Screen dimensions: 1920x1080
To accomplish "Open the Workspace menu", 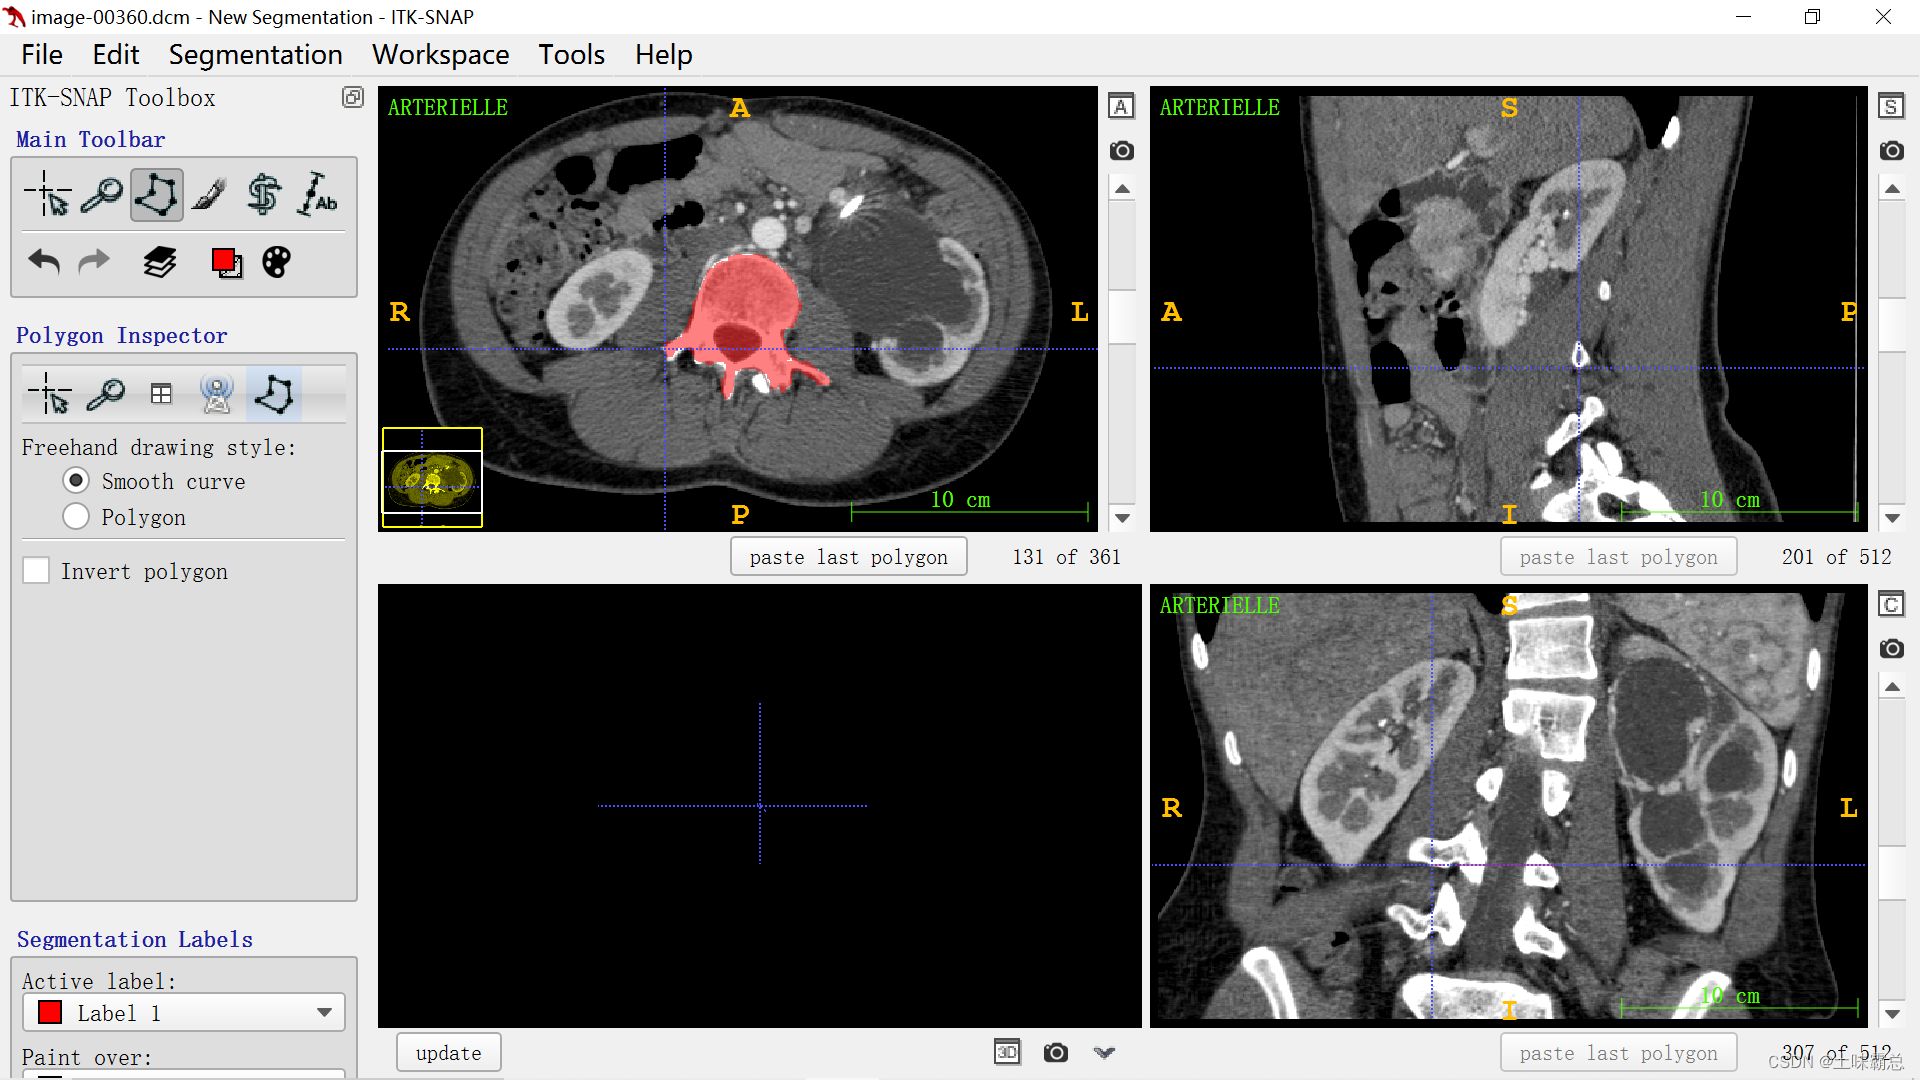I will pyautogui.click(x=440, y=55).
